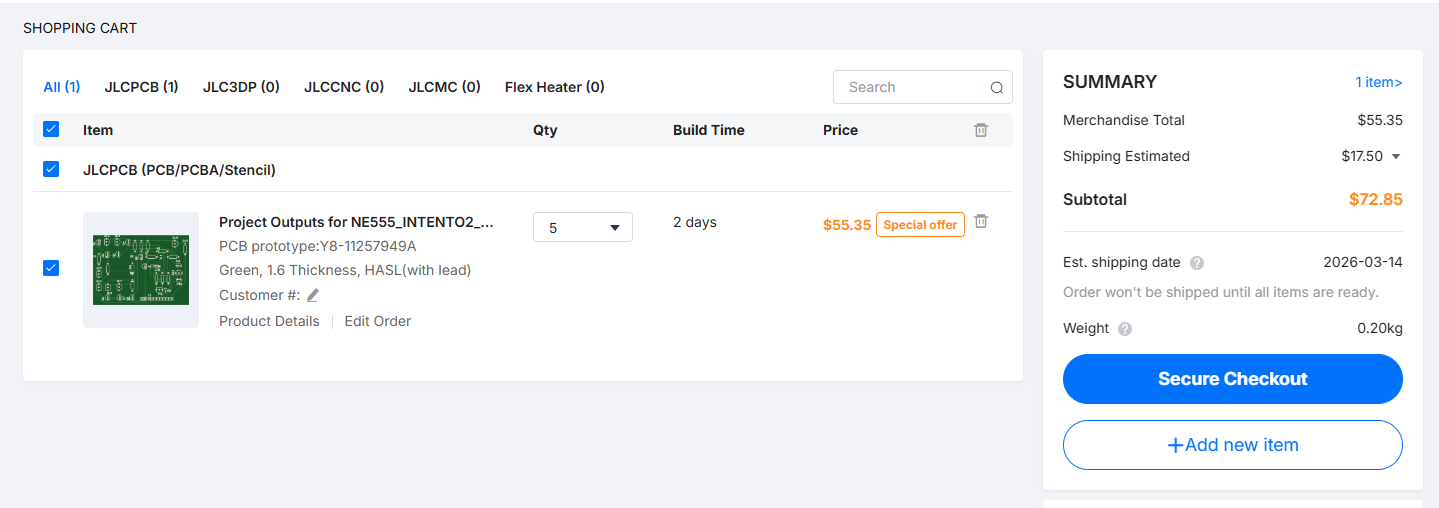This screenshot has height=508, width=1439.
Task: Click into the cart Search field
Action: (x=910, y=87)
